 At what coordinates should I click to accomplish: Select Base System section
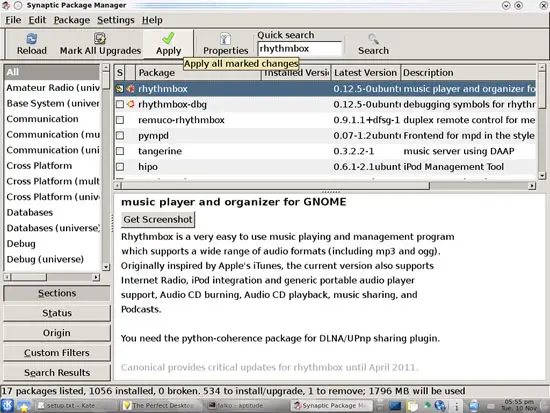52,104
